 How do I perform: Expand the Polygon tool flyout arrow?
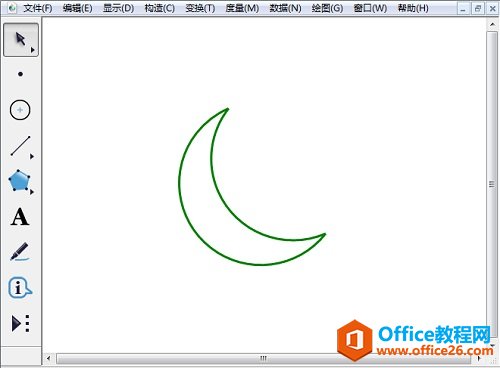click(32, 192)
